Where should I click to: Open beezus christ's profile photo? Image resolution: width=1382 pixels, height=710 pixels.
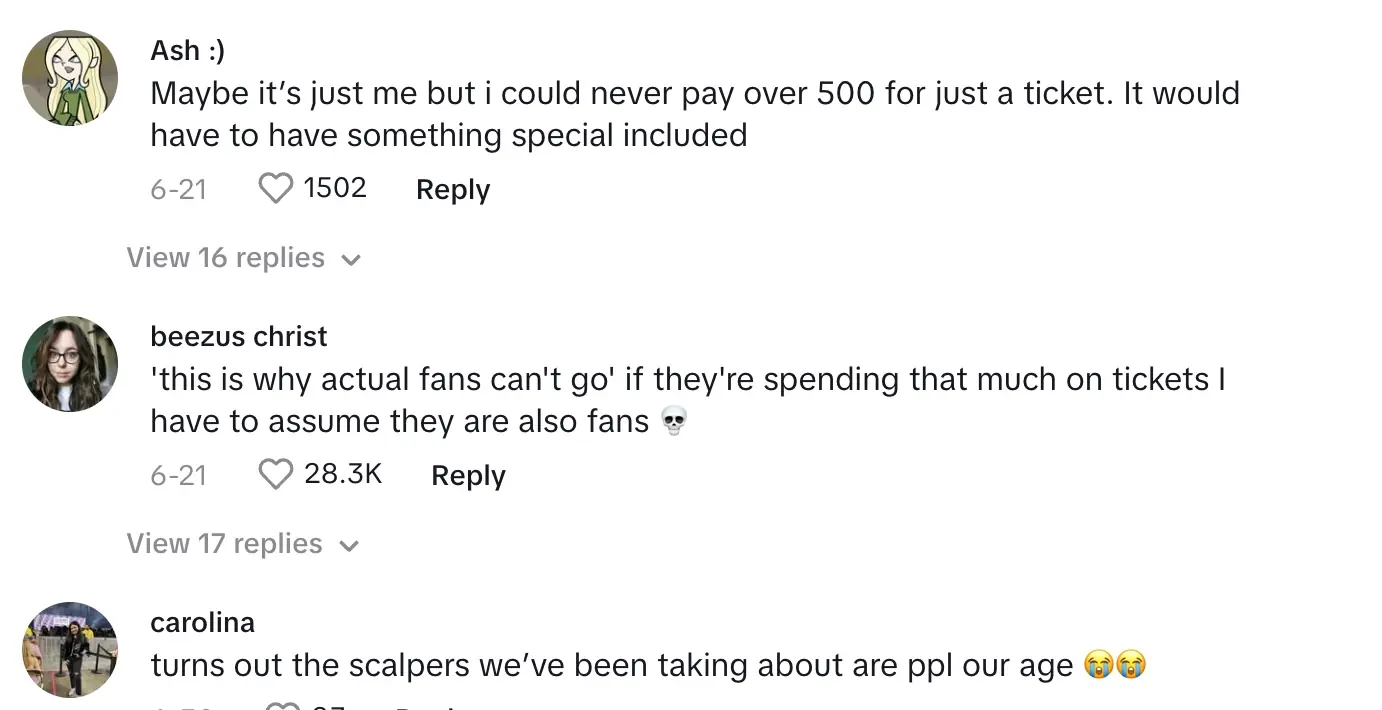pos(70,364)
